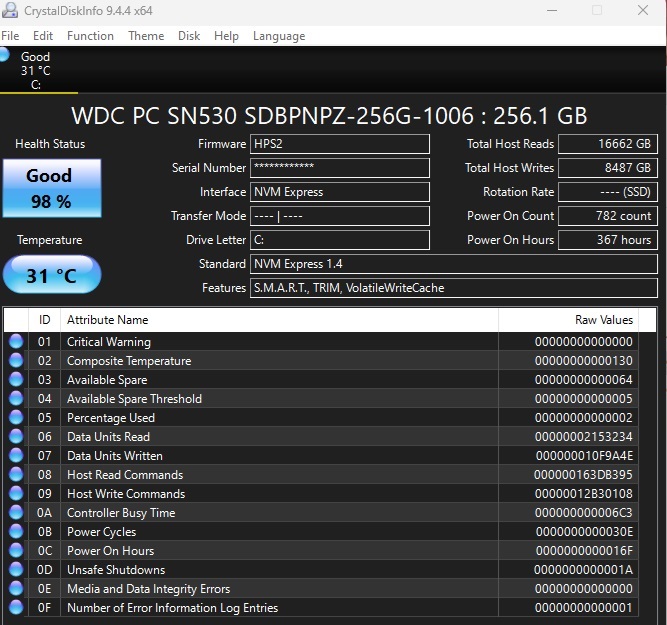Image resolution: width=667 pixels, height=625 pixels.
Task: Open the Help menu
Action: click(x=226, y=36)
